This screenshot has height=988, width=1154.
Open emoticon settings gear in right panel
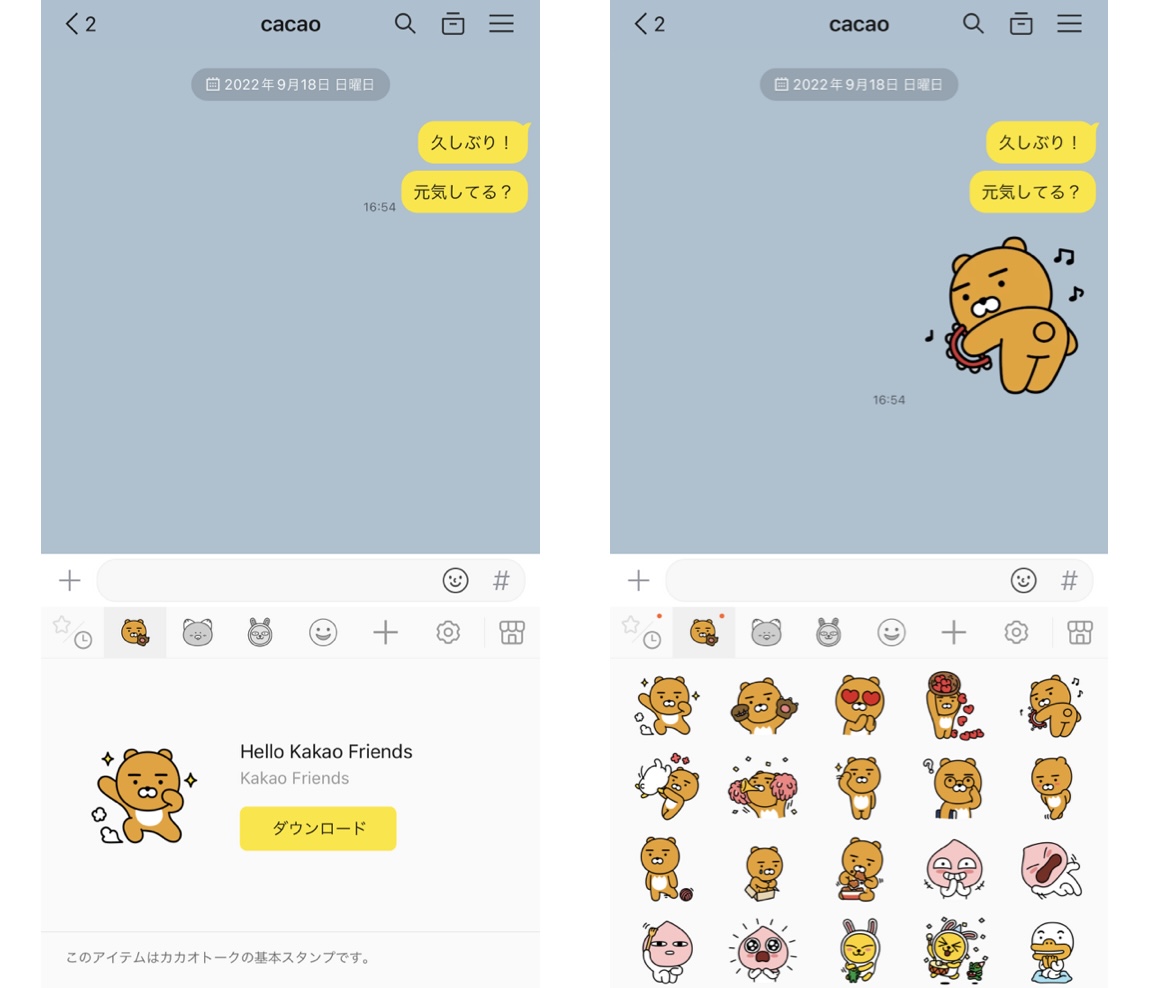1016,632
